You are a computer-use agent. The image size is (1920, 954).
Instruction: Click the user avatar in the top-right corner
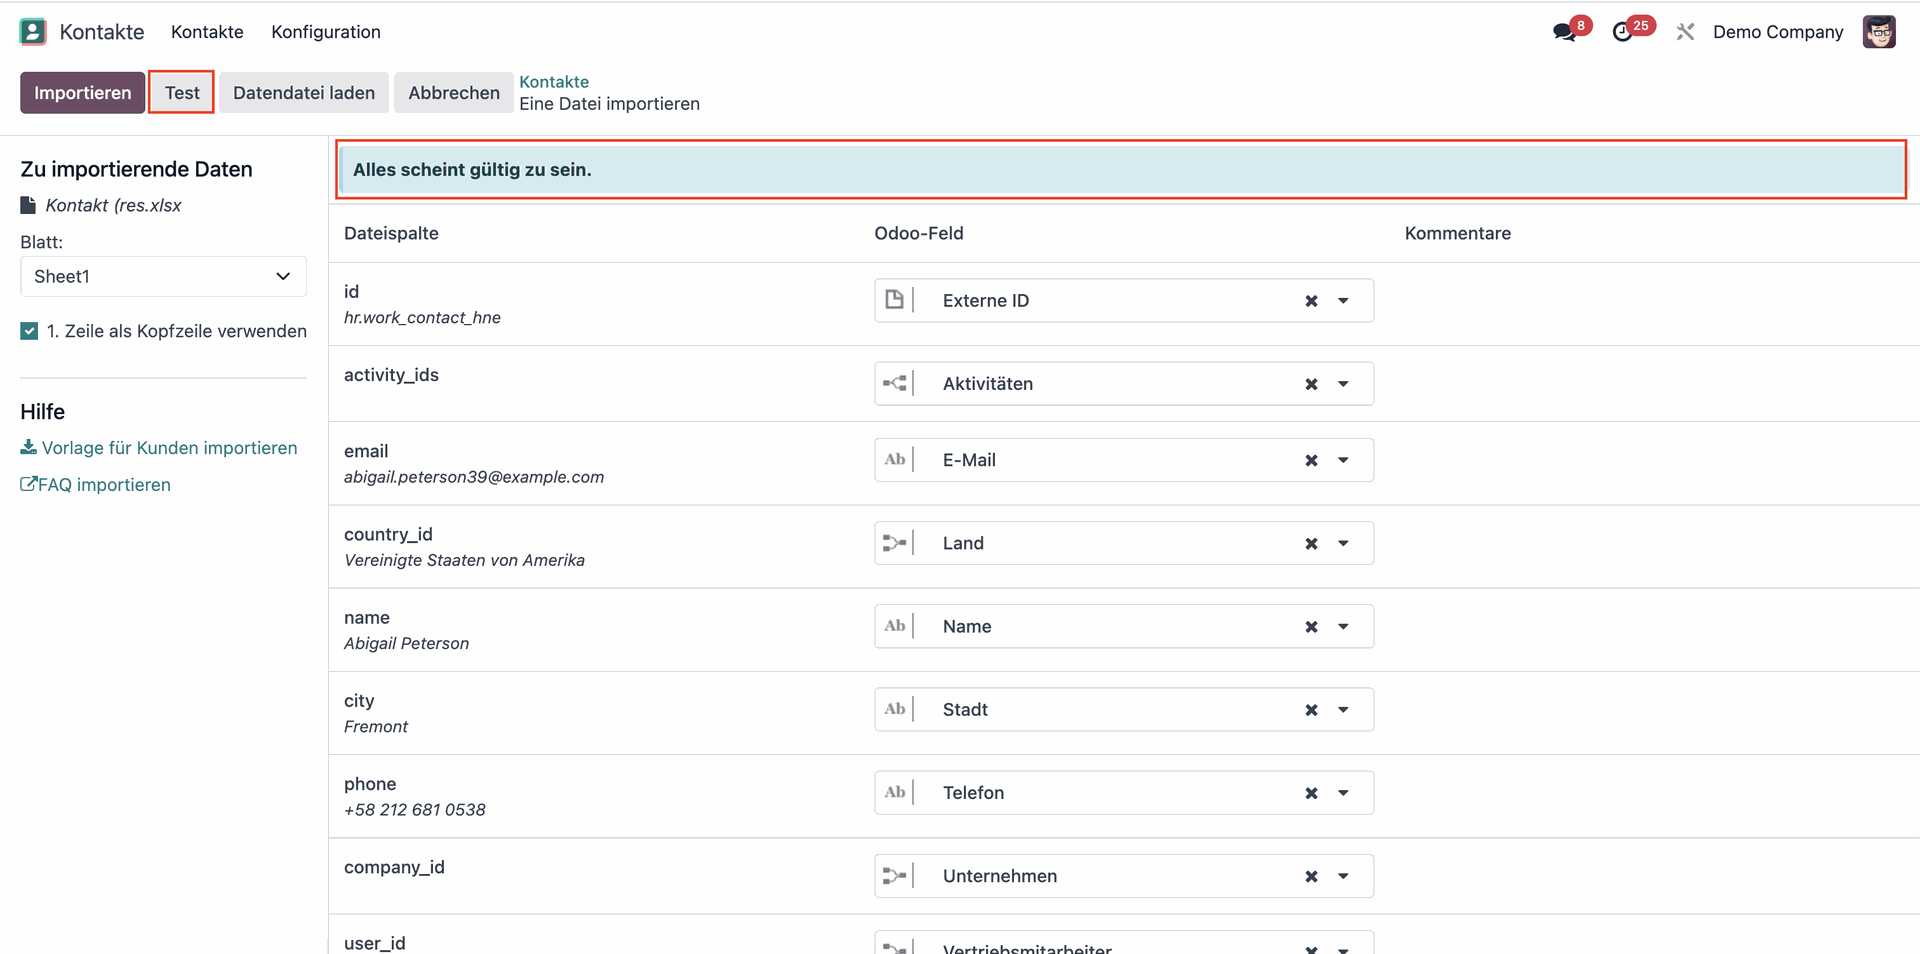[x=1880, y=31]
